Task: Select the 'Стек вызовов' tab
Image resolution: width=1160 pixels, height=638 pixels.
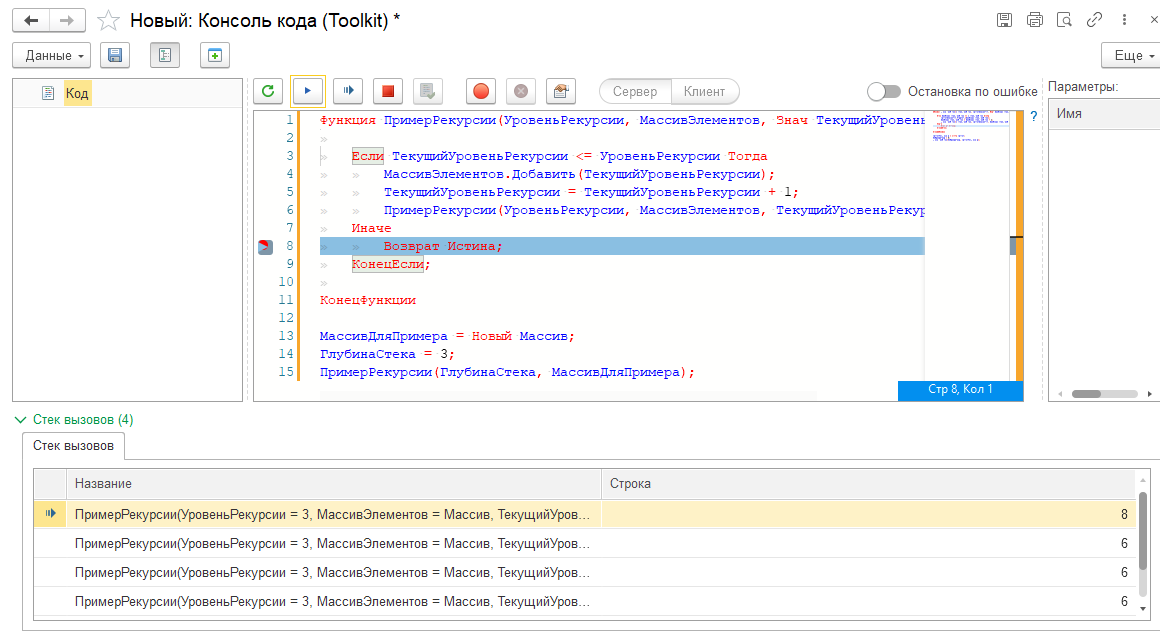Action: [73, 445]
